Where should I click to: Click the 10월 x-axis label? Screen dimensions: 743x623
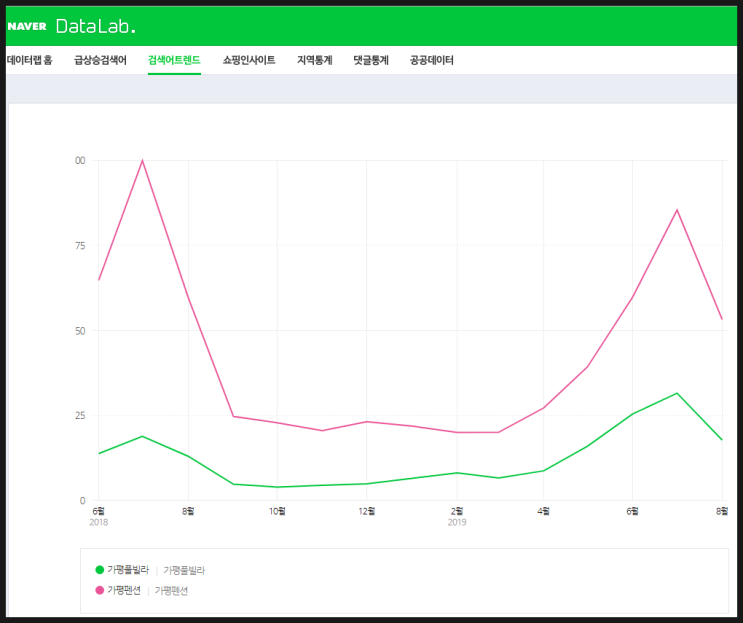277,511
